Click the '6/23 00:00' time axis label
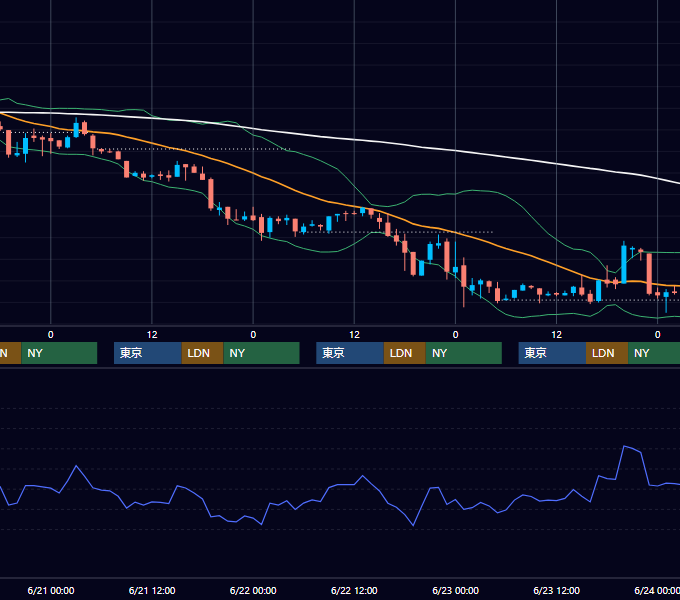This screenshot has width=680, height=600. 455,590
